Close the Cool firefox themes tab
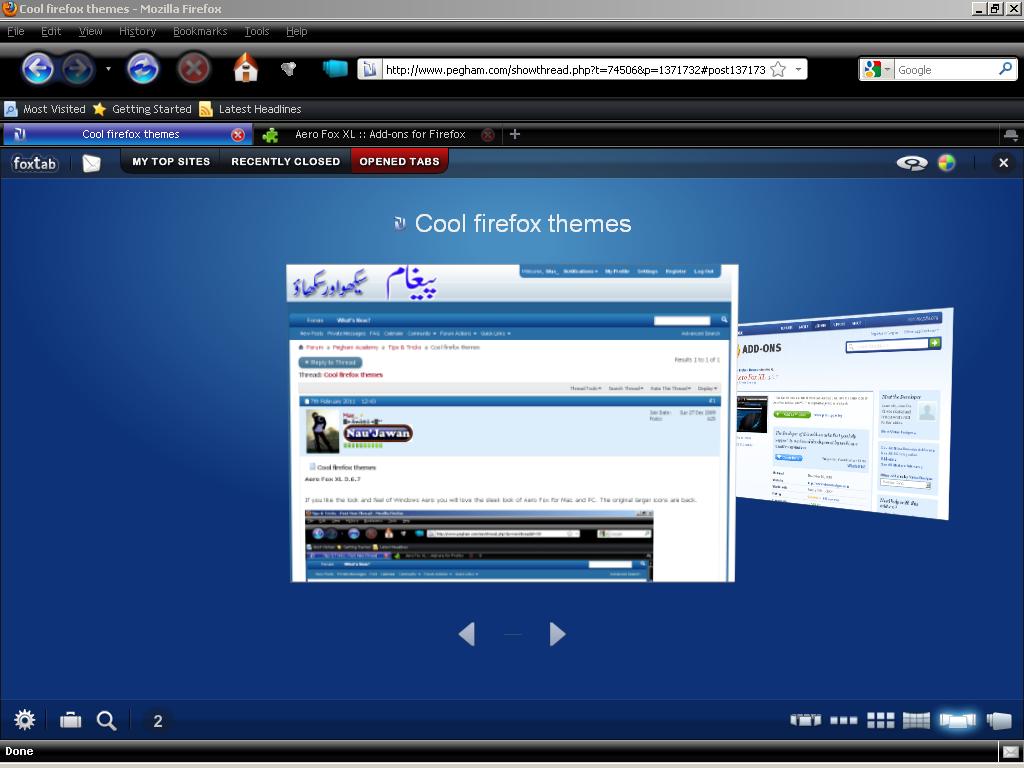This screenshot has width=1024, height=768. [x=238, y=135]
